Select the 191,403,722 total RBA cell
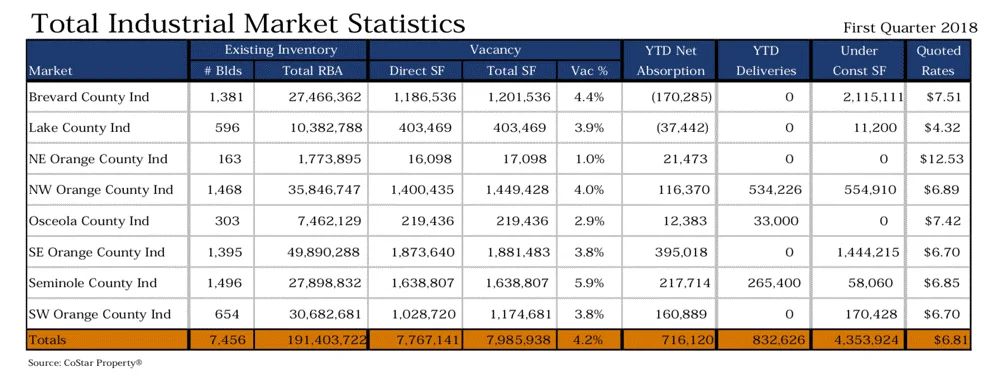999x387 pixels. point(311,340)
